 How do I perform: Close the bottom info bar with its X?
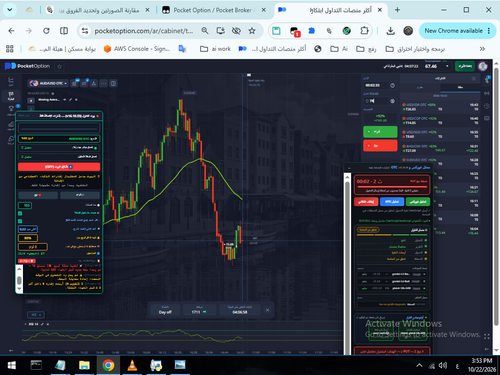click(267, 310)
